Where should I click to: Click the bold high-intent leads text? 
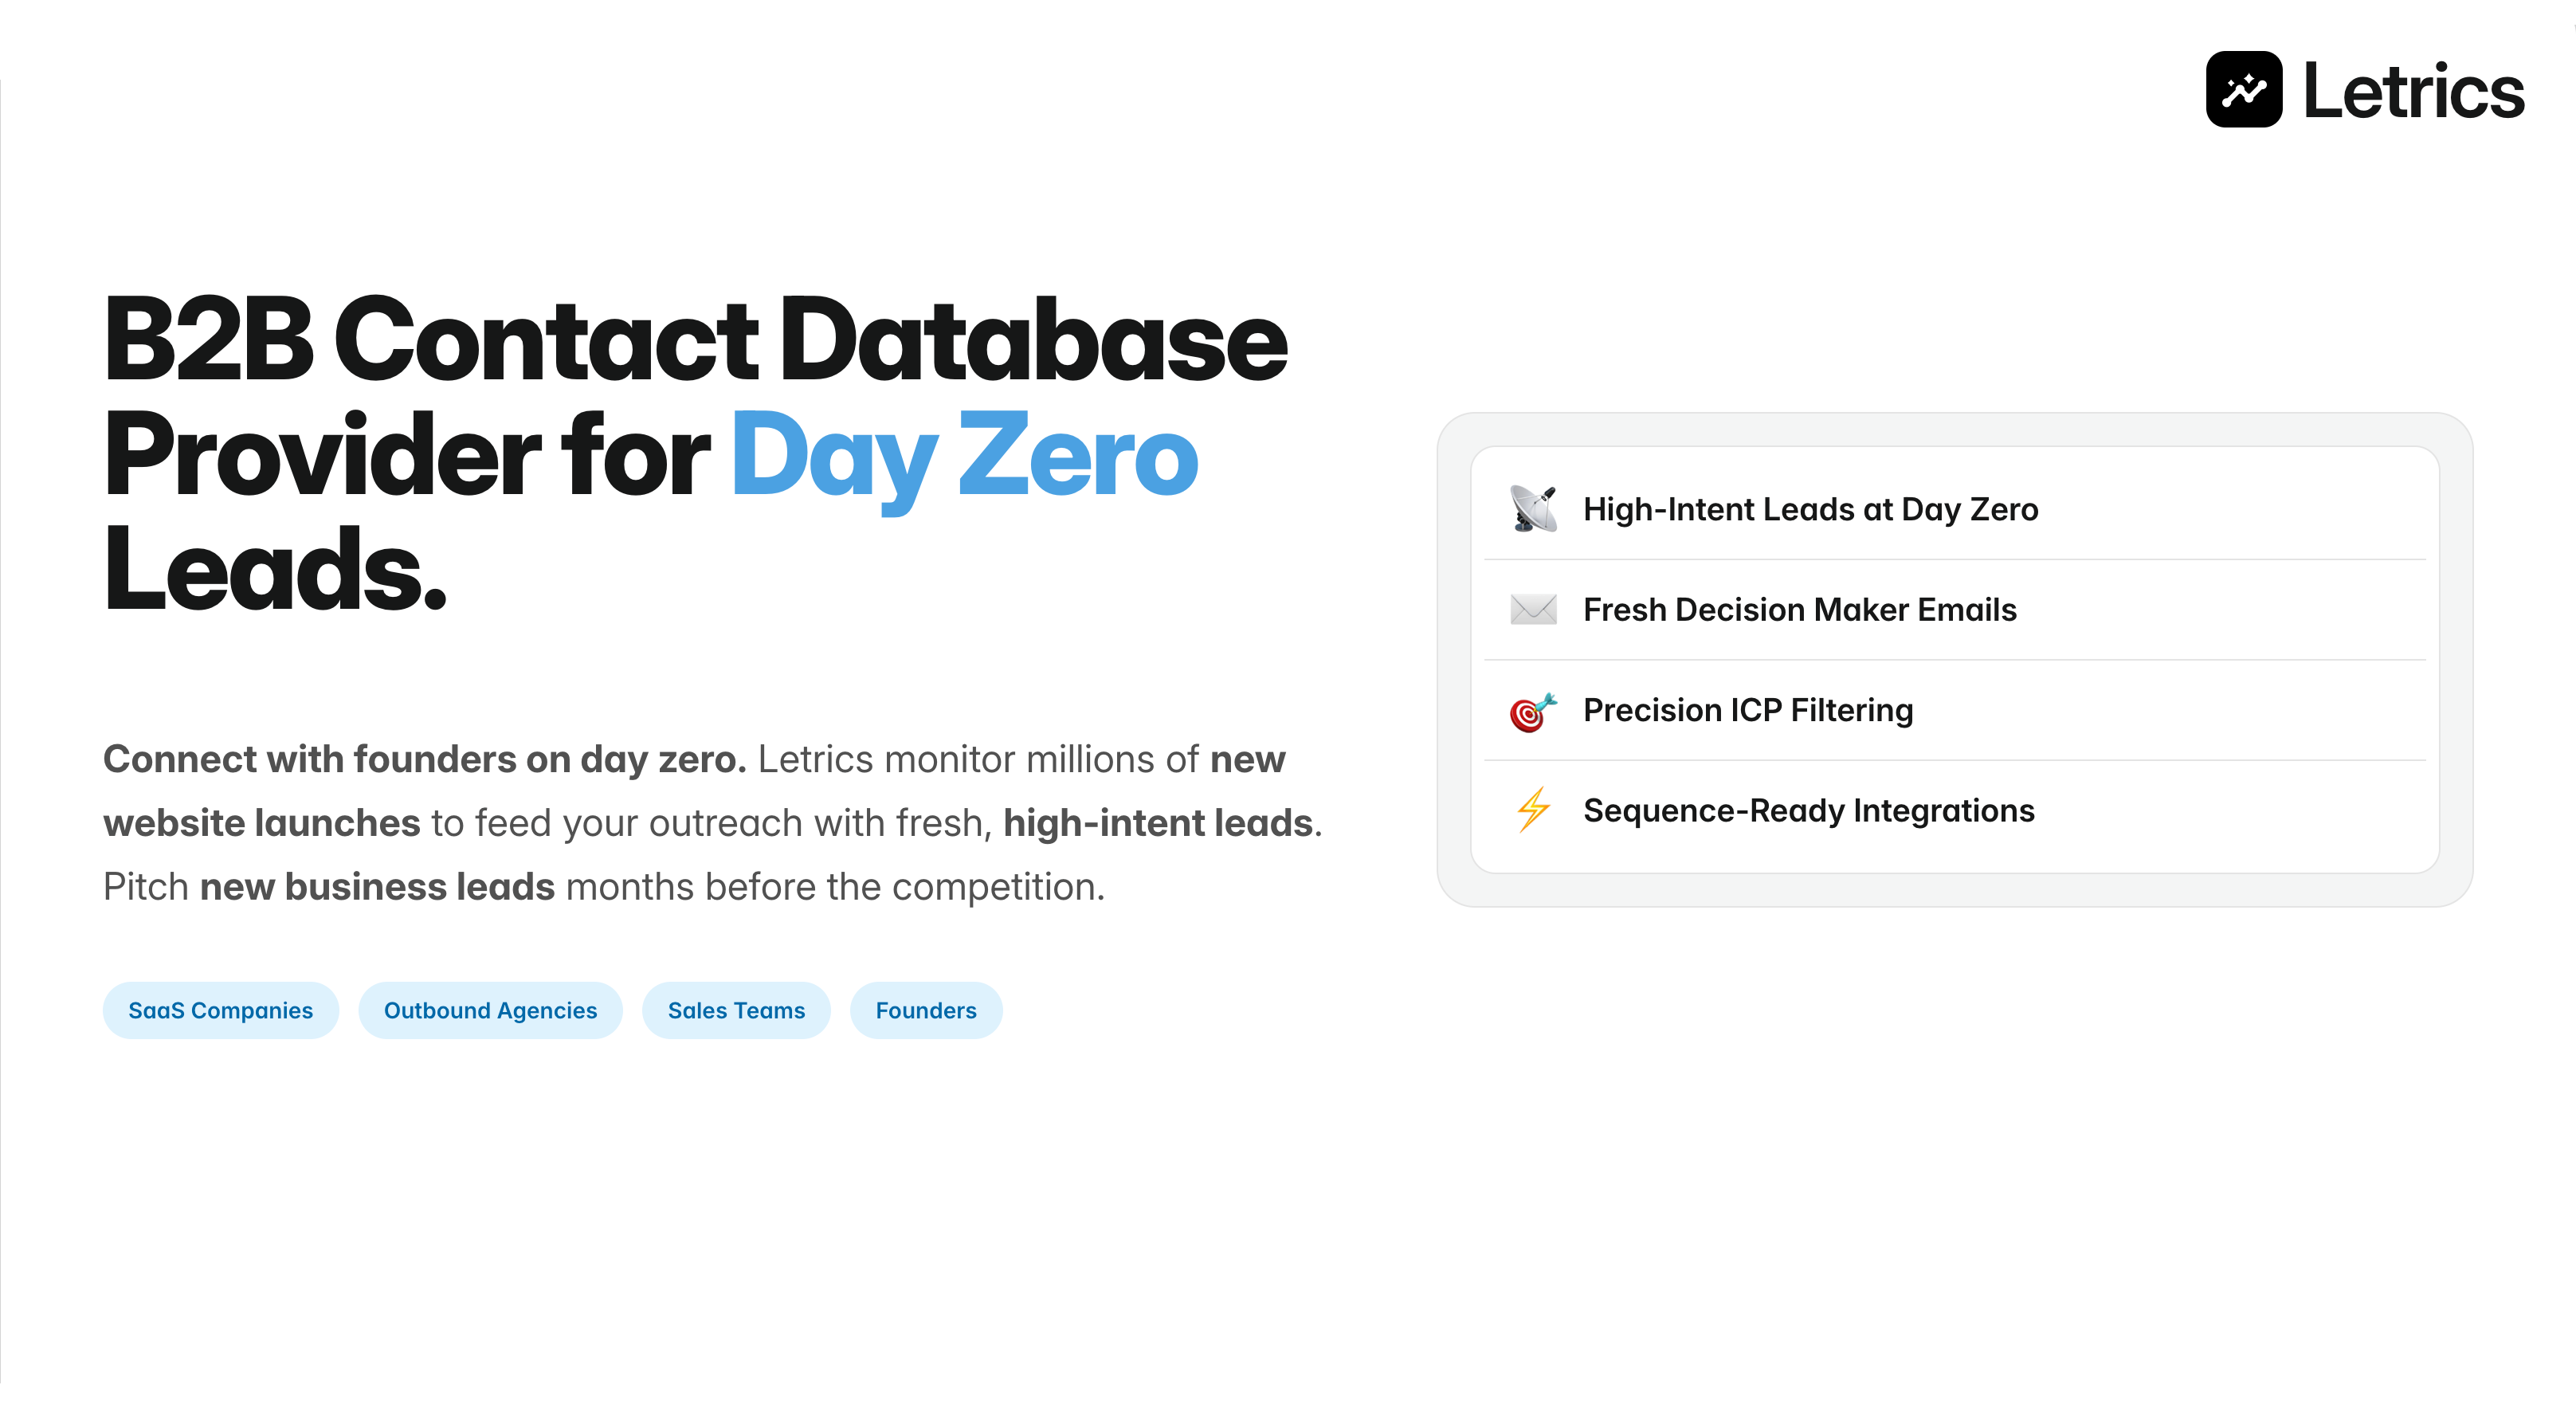coord(1157,823)
